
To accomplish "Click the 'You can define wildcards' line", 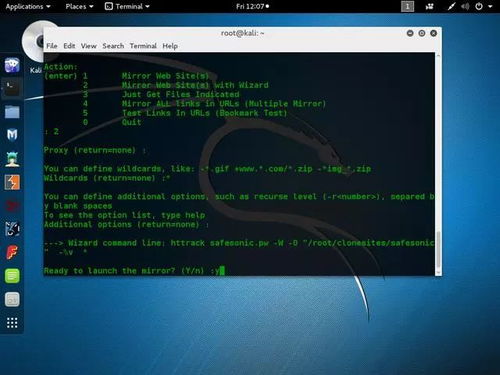I will (x=207, y=169).
